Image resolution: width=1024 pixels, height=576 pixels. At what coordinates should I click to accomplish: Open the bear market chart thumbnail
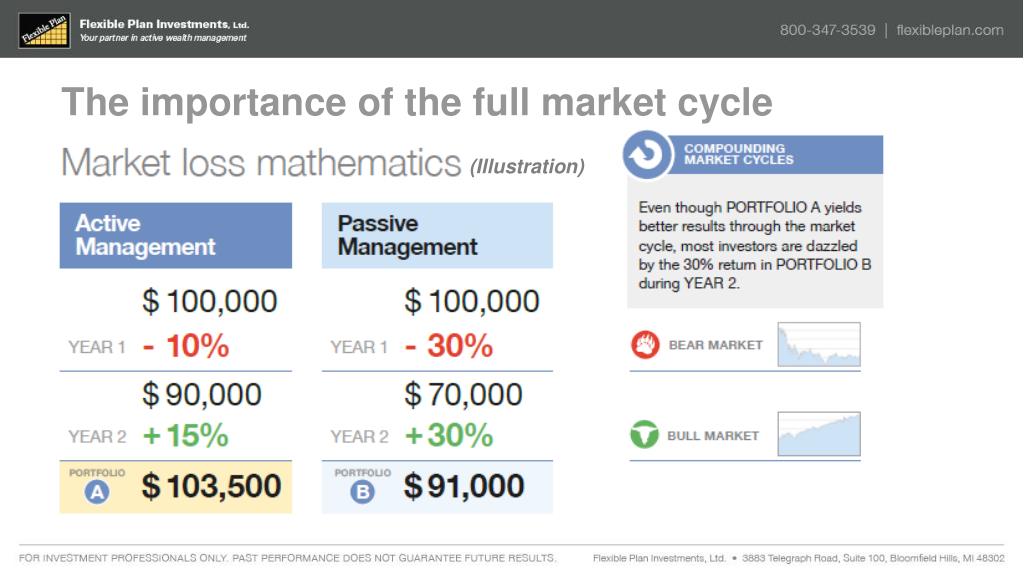[x=819, y=344]
